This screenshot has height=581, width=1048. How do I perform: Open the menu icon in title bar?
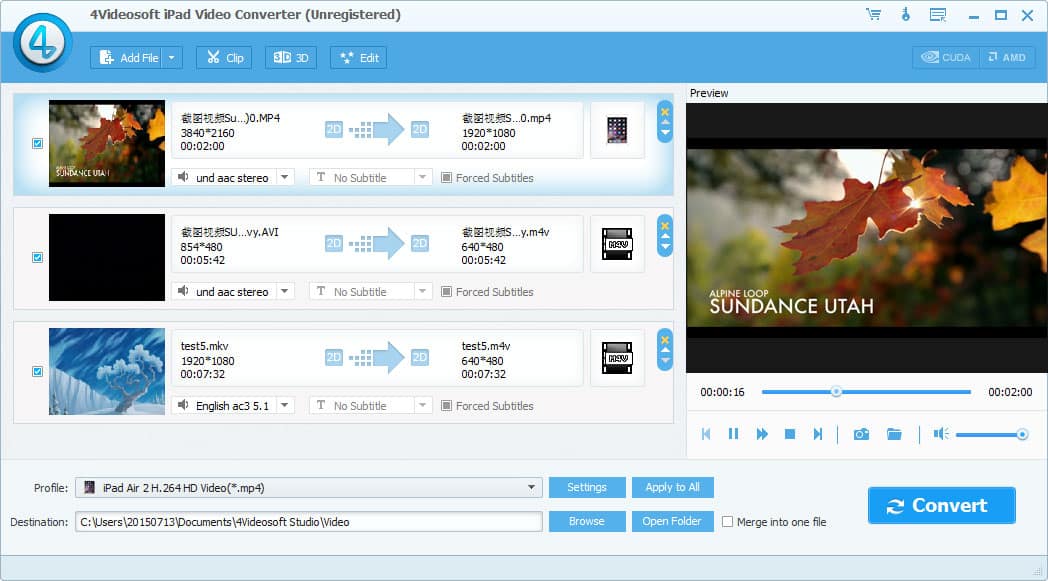tap(938, 14)
